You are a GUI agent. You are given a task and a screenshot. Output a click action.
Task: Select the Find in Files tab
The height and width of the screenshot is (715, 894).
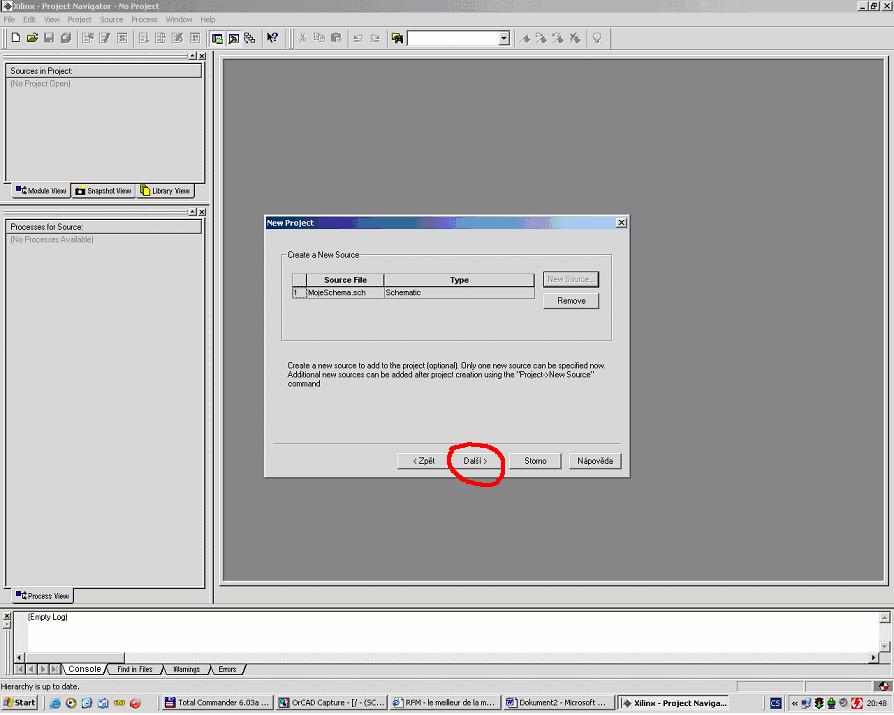[135, 669]
